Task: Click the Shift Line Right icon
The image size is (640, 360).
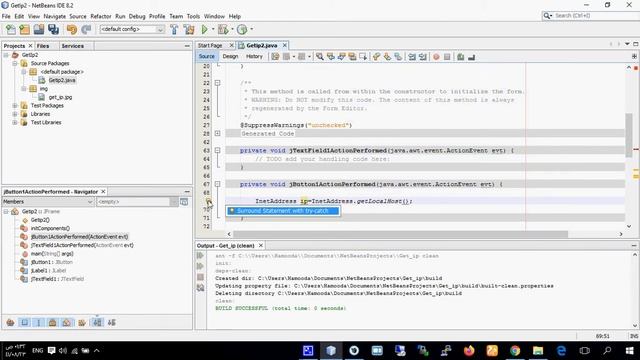Action: click(x=422, y=57)
